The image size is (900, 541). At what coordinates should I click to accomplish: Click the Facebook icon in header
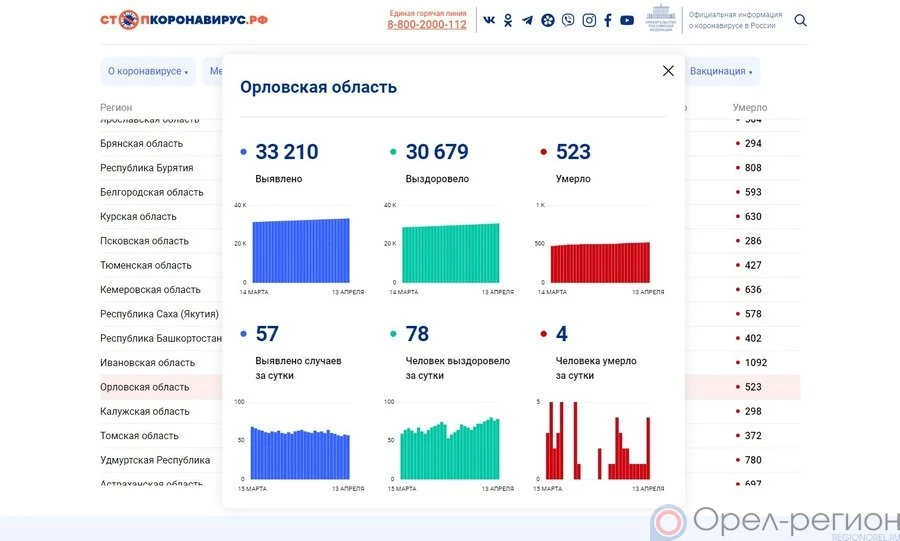tap(607, 20)
